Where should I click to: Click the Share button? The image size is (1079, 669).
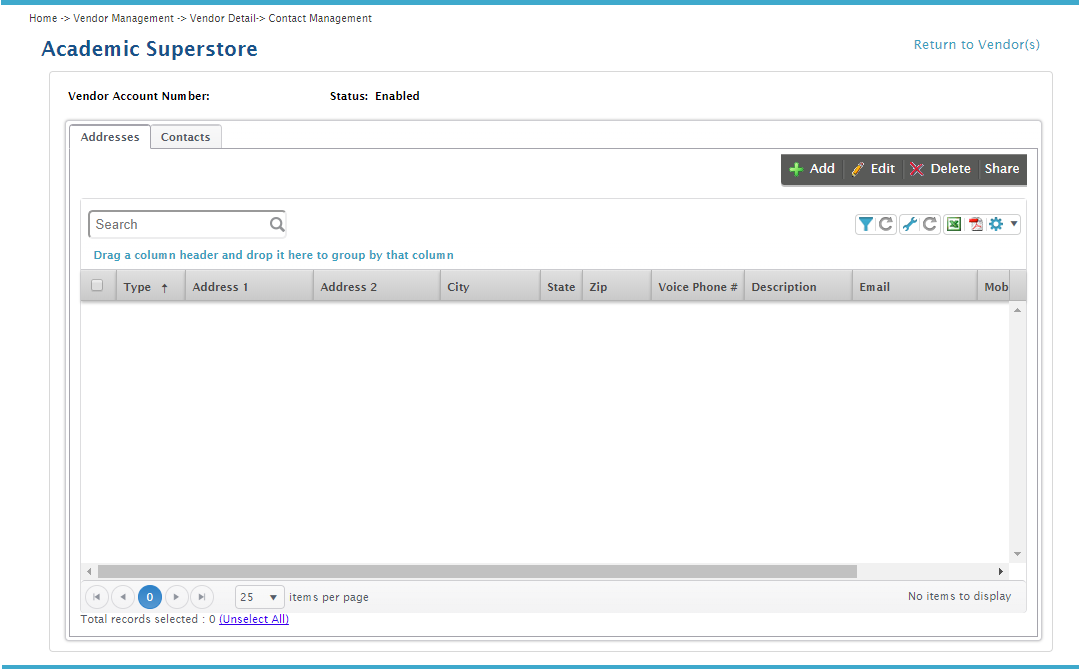coord(1002,169)
